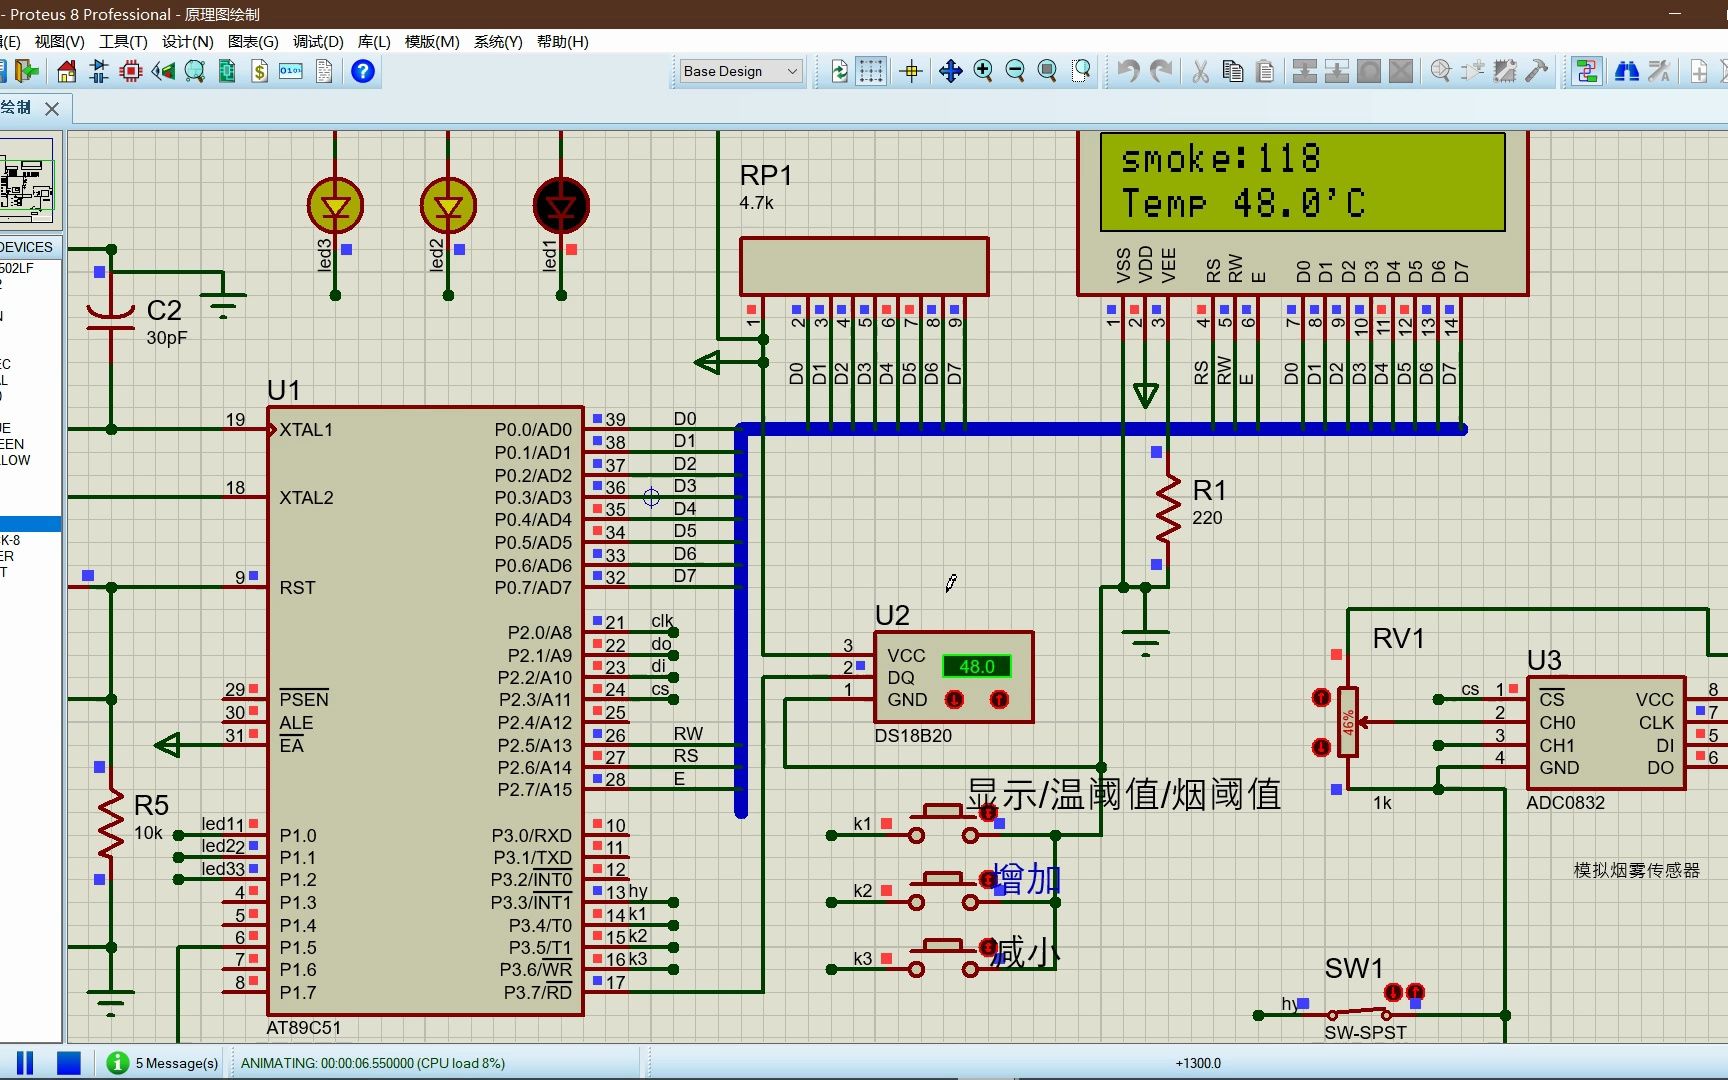Viewport: 1728px width, 1080px height.
Task: Click the RV1 potentiometer upper adjust button
Action: coord(1321,697)
